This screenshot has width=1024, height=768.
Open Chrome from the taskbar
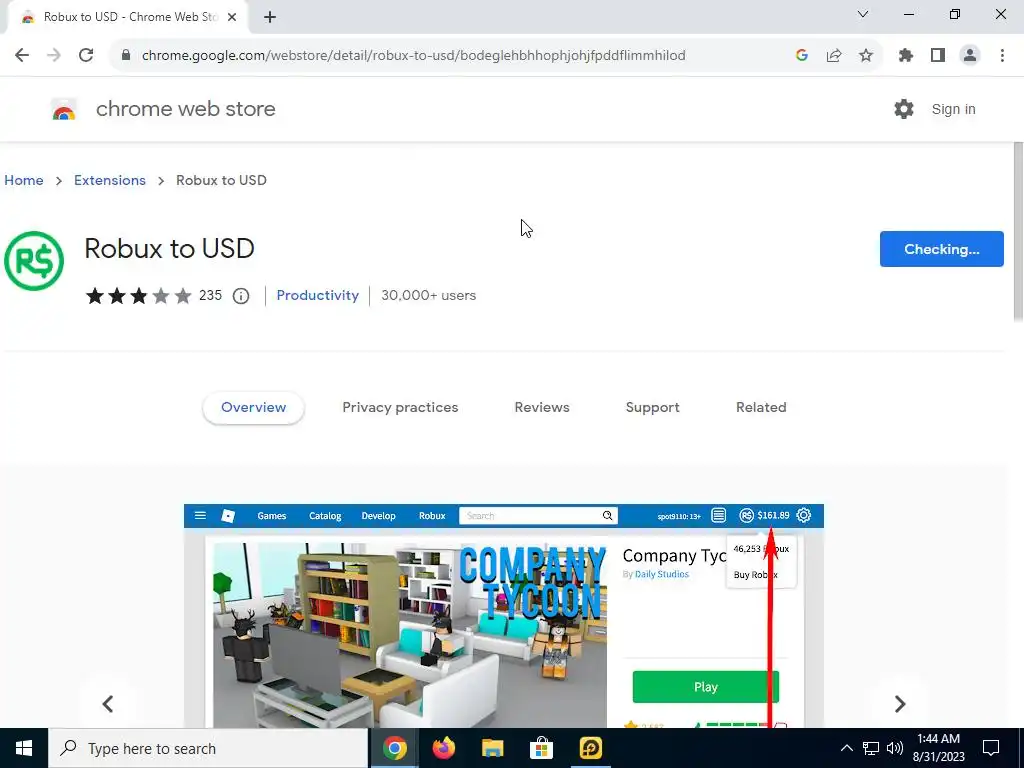pos(394,748)
